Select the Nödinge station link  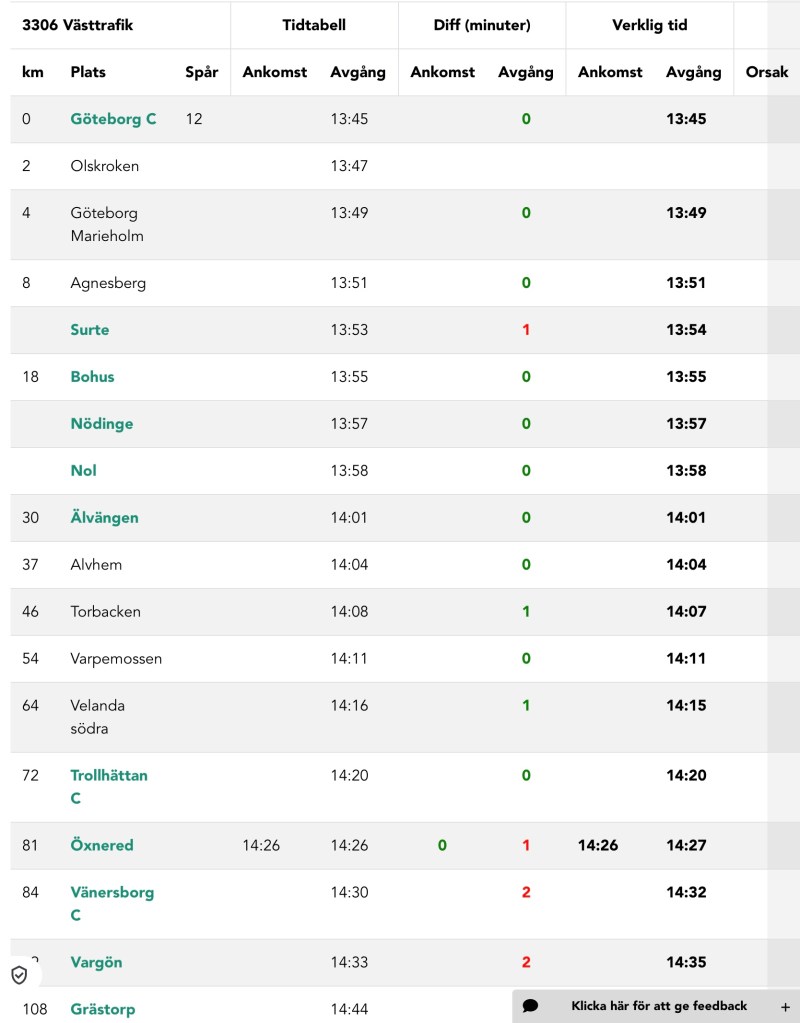(101, 424)
